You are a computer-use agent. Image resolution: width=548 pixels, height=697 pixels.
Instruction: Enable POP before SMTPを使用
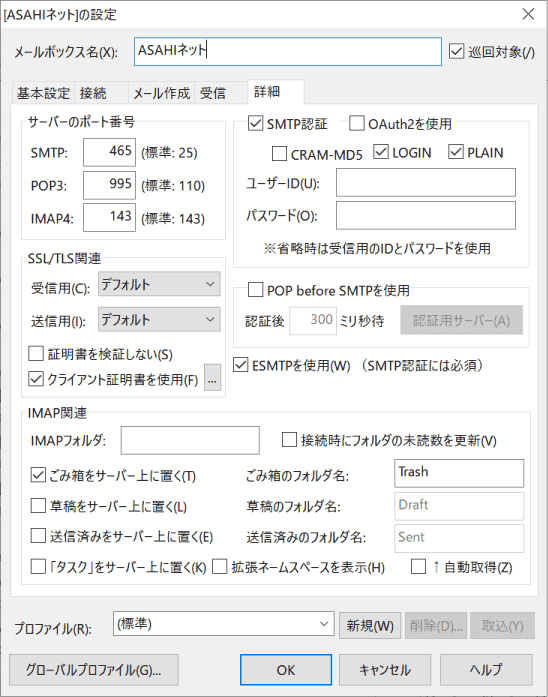point(255,290)
